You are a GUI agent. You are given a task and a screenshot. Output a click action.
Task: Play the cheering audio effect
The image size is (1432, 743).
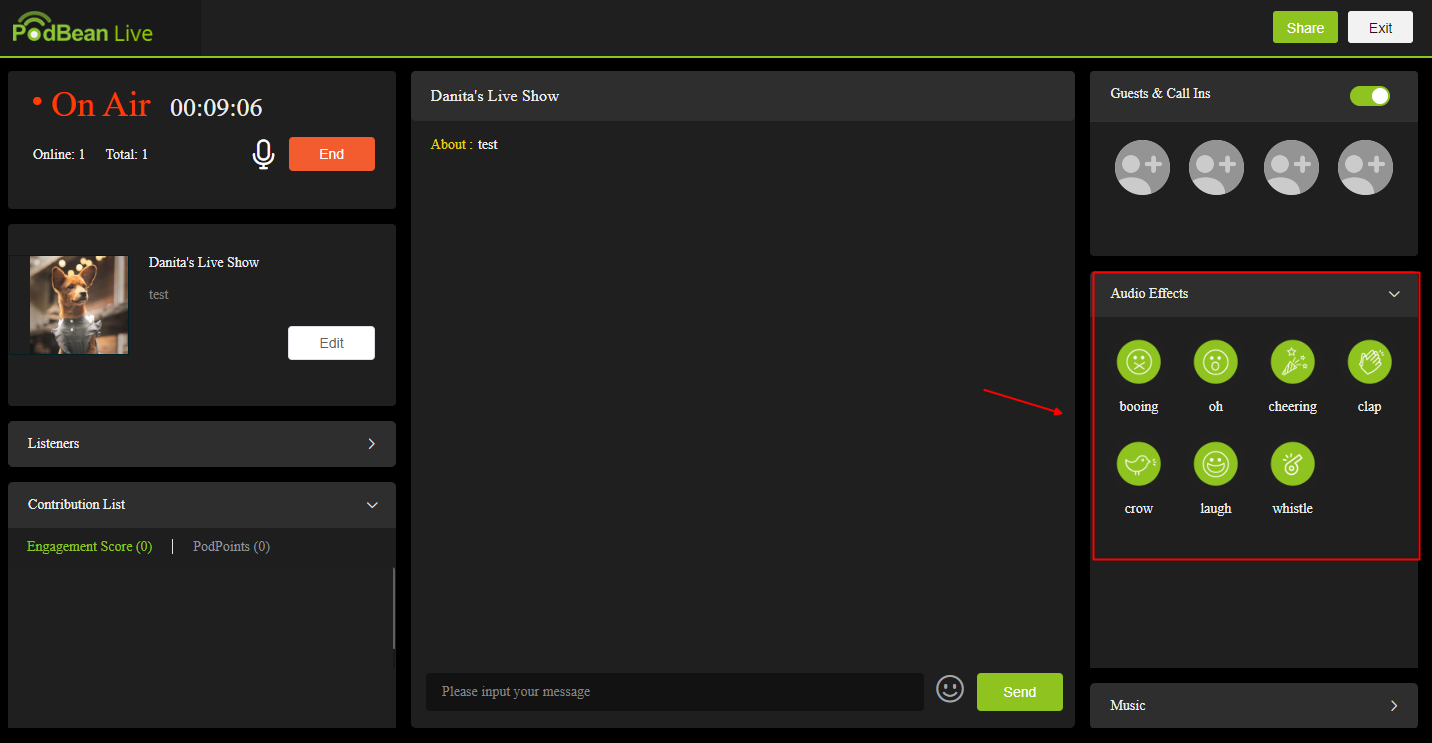tap(1292, 361)
